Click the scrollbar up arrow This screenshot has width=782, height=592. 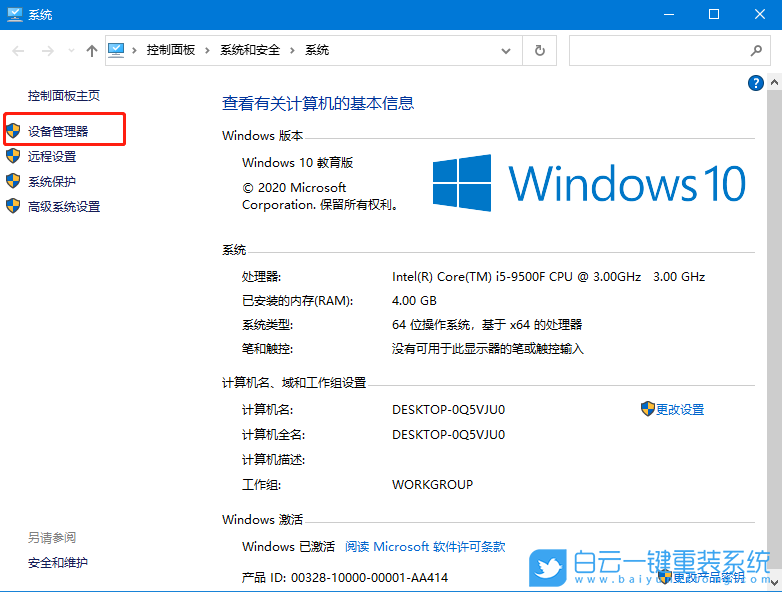(774, 82)
